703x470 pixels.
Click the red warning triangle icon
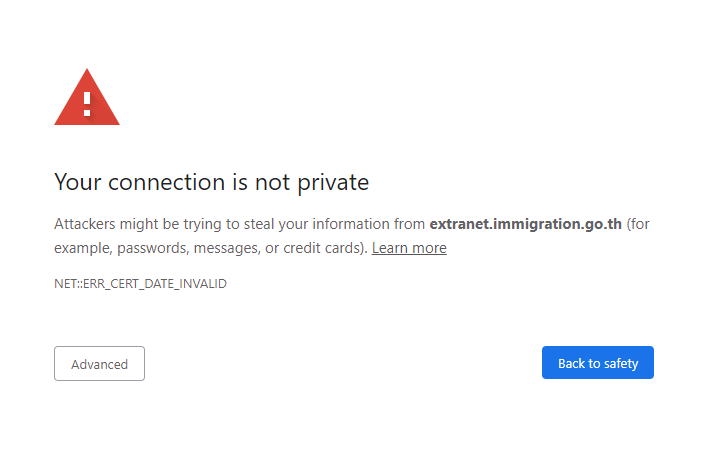(x=87, y=98)
